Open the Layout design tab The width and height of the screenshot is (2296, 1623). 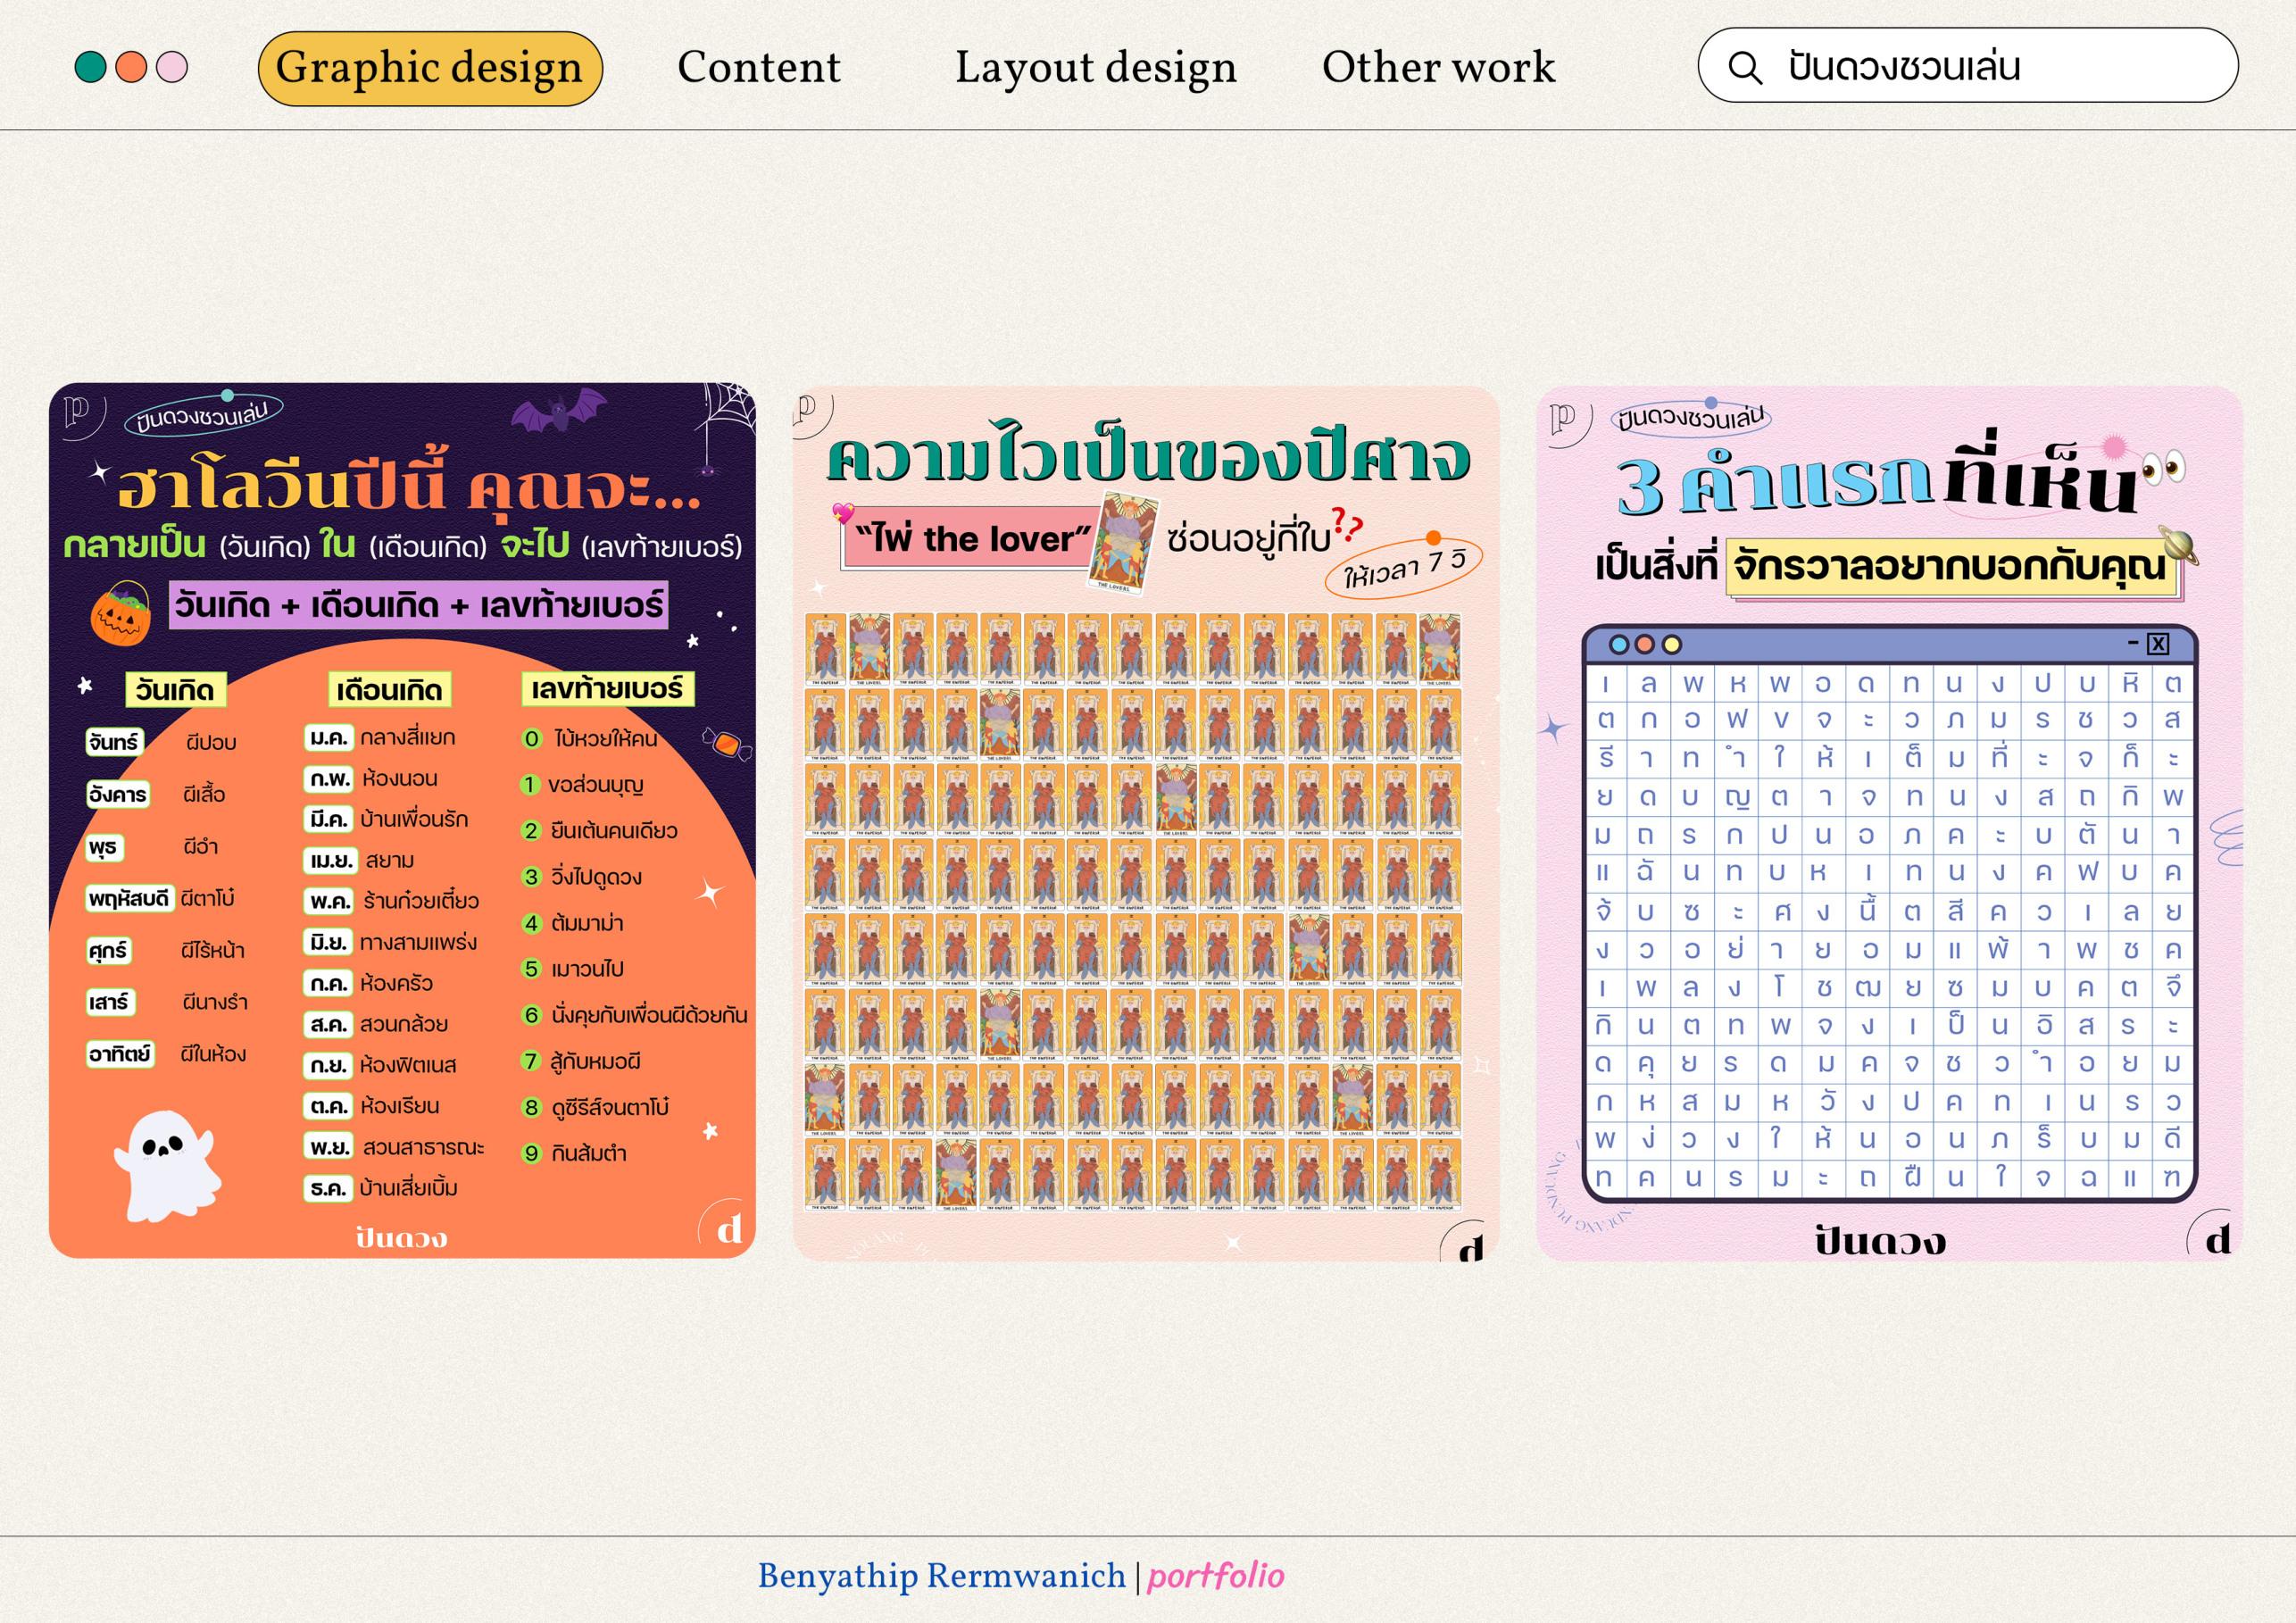pos(1095,68)
